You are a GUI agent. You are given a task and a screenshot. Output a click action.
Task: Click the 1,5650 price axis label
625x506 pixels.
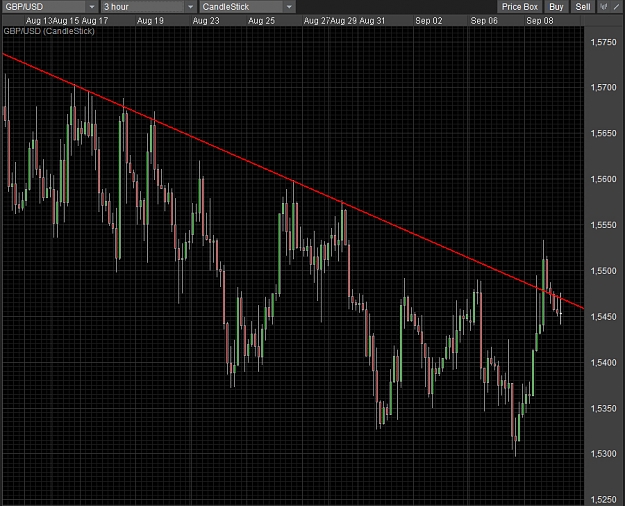(x=603, y=133)
